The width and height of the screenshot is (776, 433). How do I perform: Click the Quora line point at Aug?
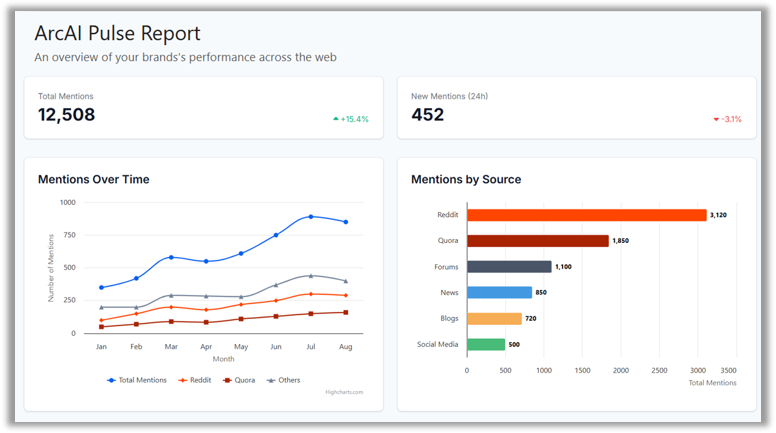pyautogui.click(x=346, y=313)
